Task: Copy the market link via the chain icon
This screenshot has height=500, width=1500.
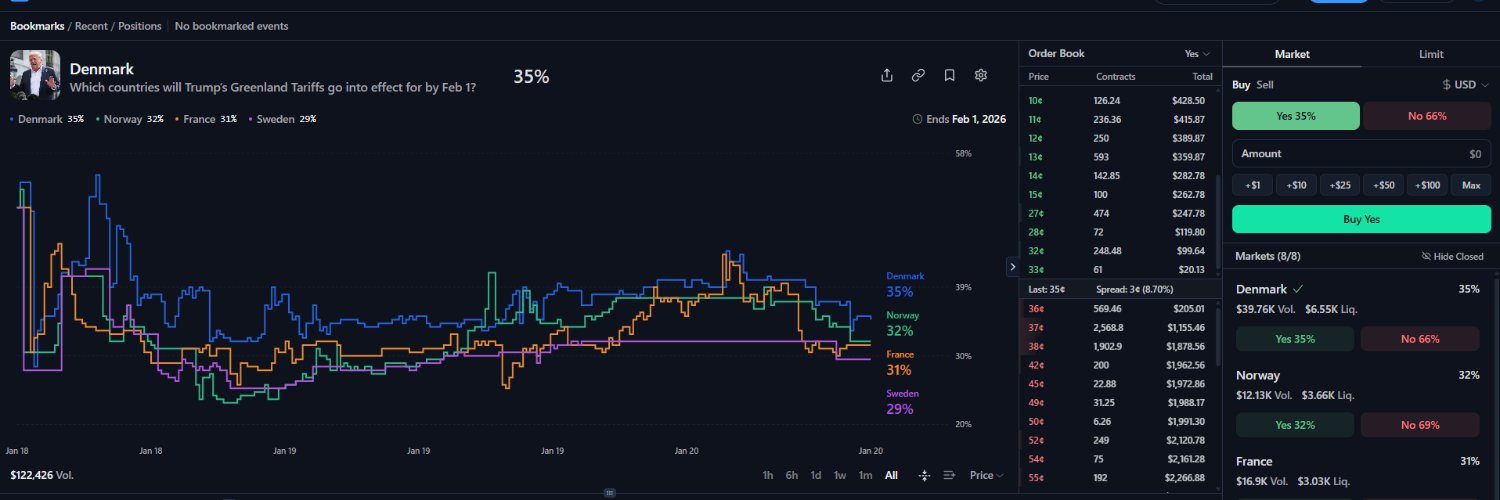Action: pyautogui.click(x=918, y=76)
